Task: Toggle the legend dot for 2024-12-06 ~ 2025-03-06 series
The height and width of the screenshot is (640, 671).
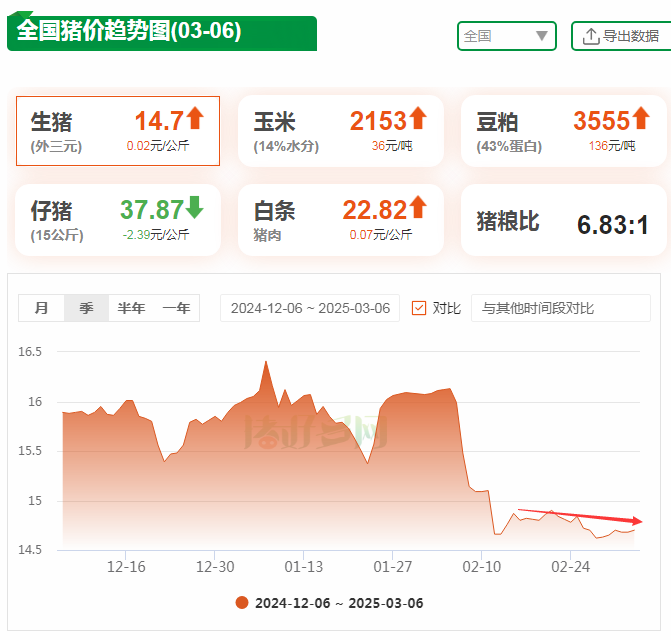Action: (x=242, y=603)
